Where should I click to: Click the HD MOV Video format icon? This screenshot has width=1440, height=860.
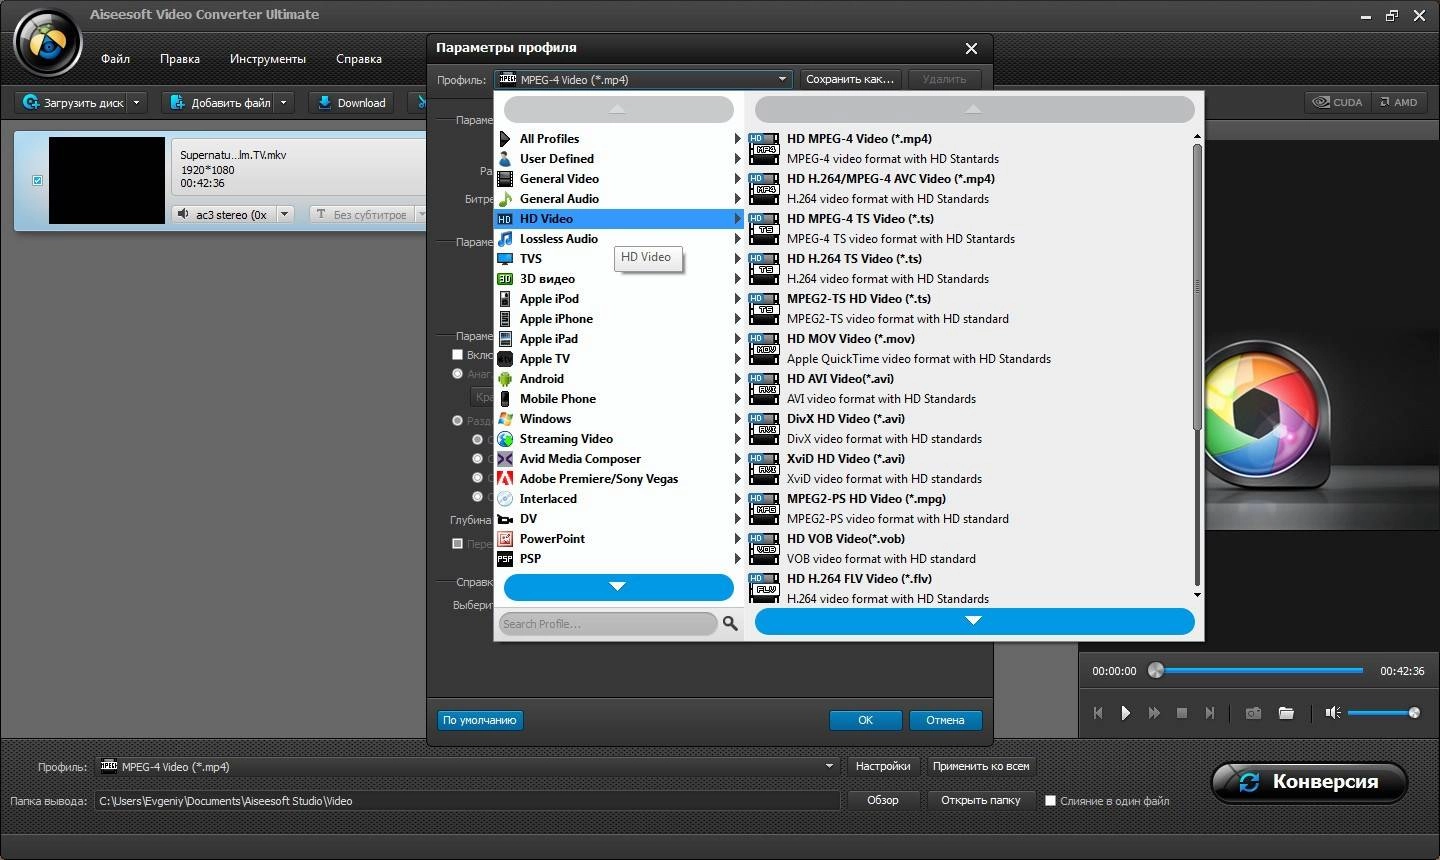(x=764, y=348)
